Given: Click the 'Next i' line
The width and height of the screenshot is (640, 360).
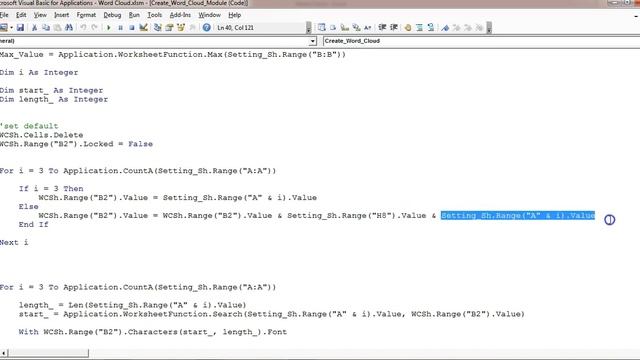Looking at the screenshot, I should click(x=14, y=242).
